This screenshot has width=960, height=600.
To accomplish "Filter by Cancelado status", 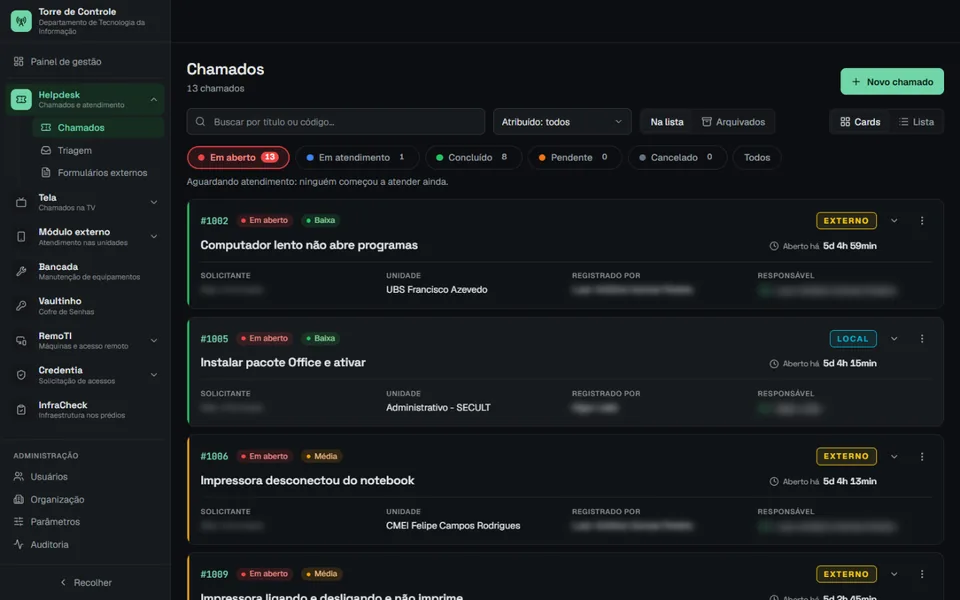I will click(677, 157).
